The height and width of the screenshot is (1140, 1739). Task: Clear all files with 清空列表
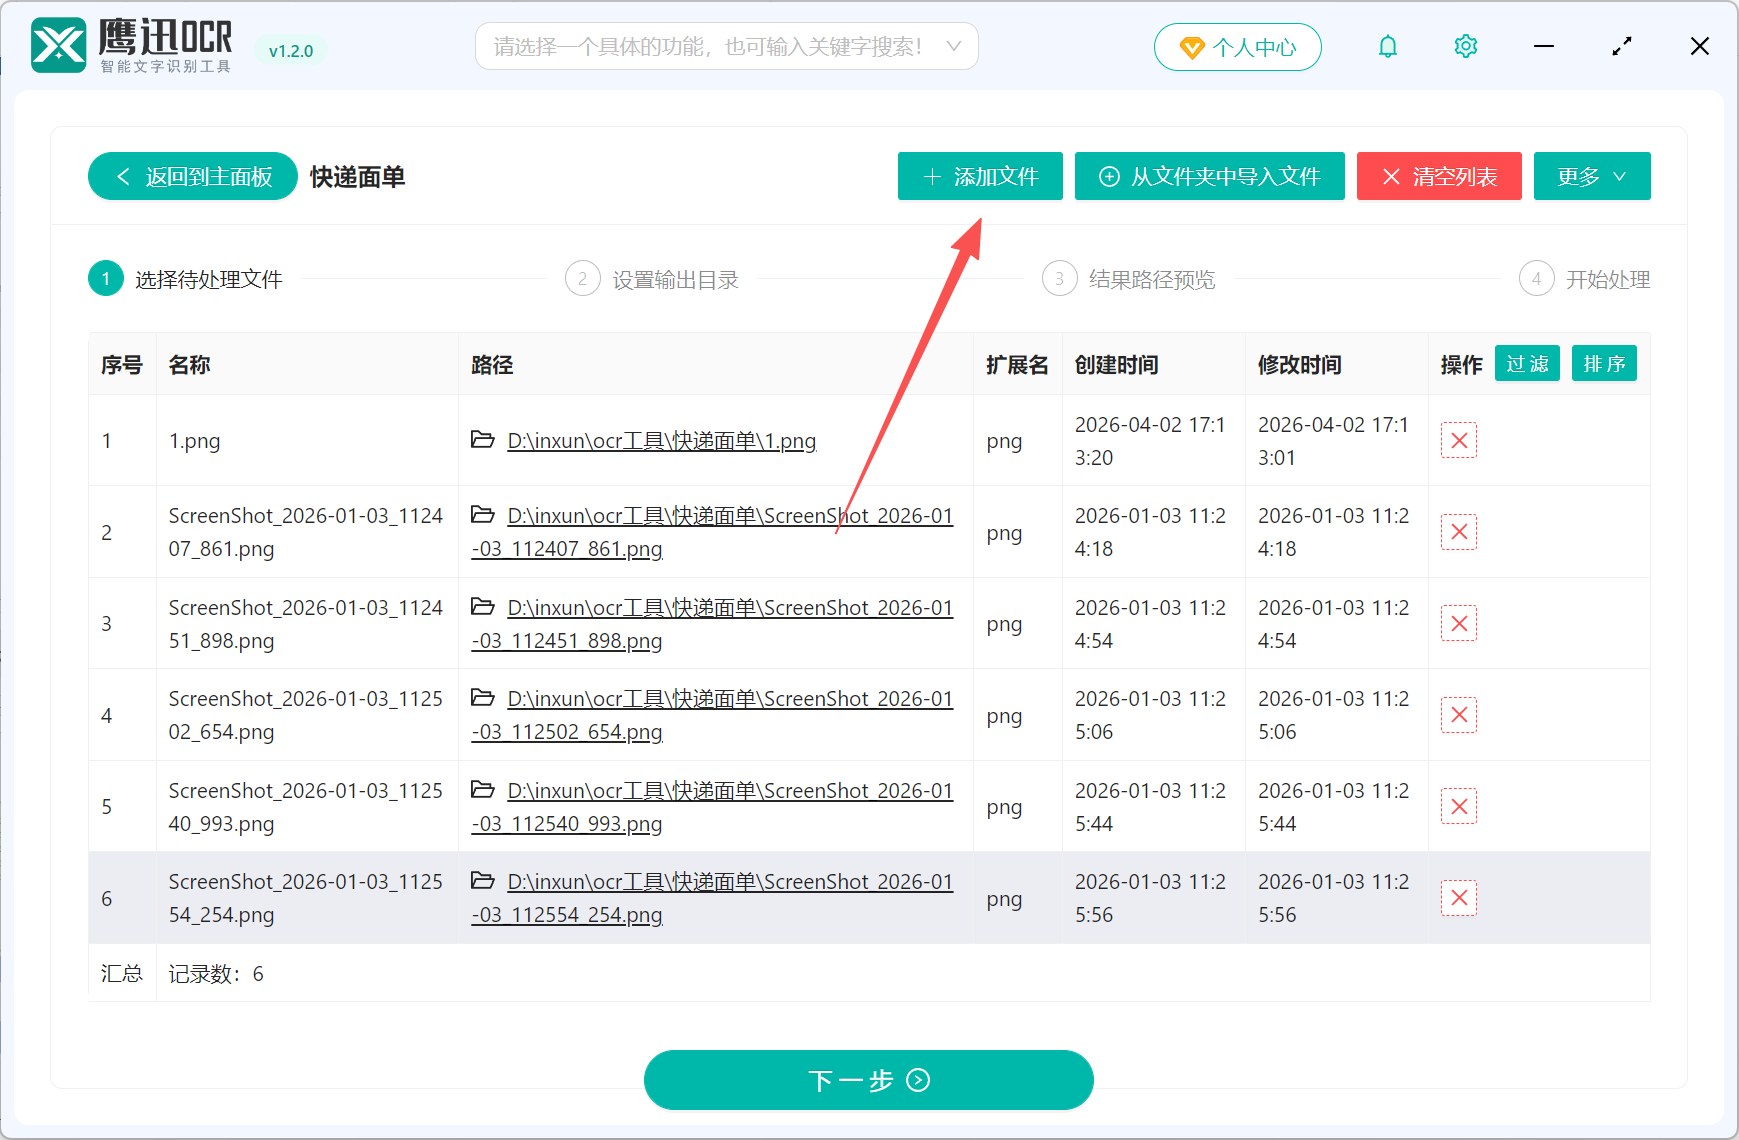[1439, 176]
